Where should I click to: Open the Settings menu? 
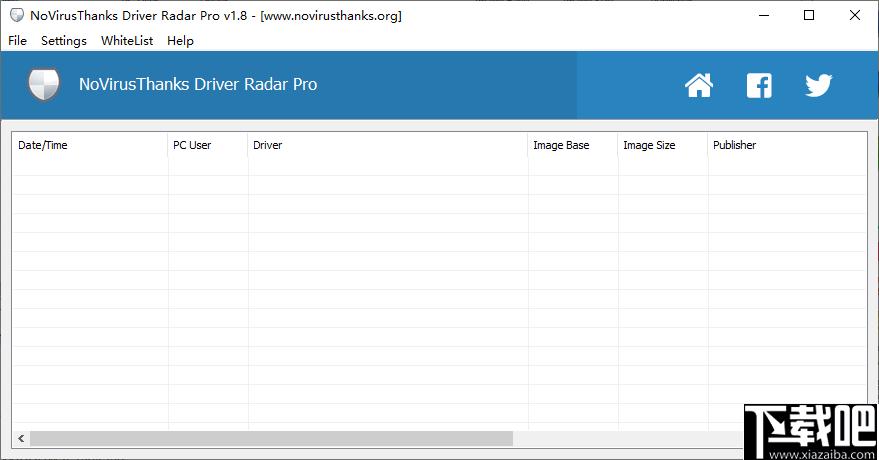pyautogui.click(x=64, y=40)
